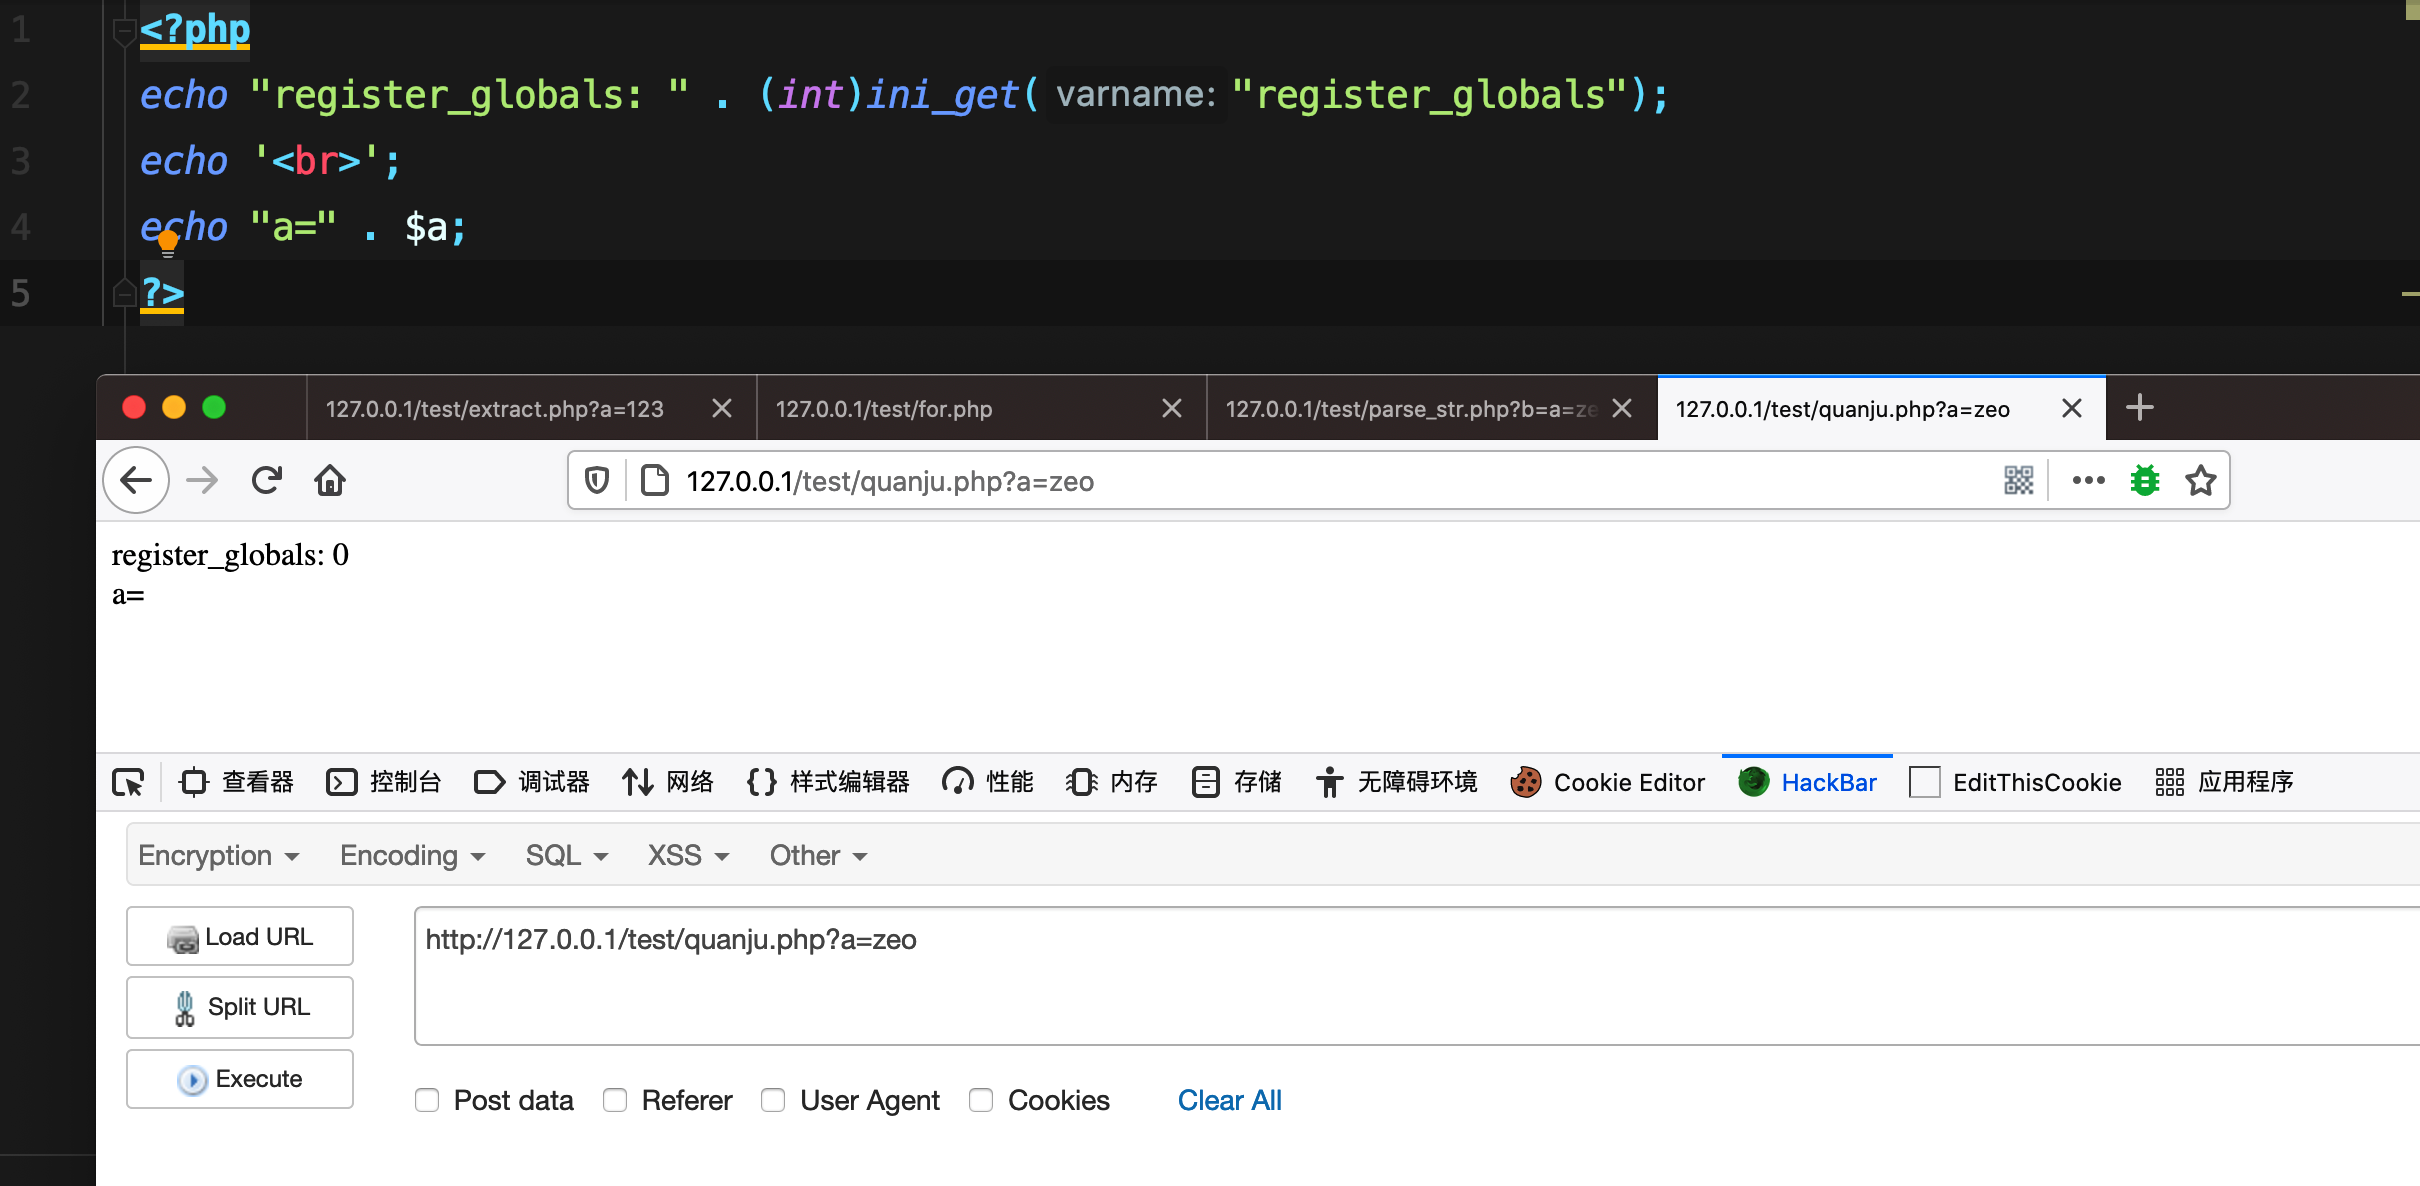Click Clear All link in HackBar

[x=1229, y=1100]
